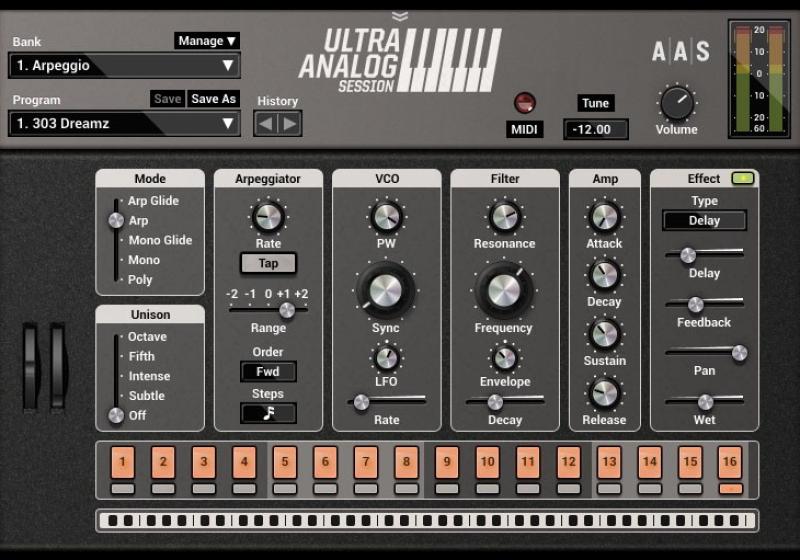800x560 pixels.
Task: Toggle the small button under step 3
Action: click(x=204, y=489)
